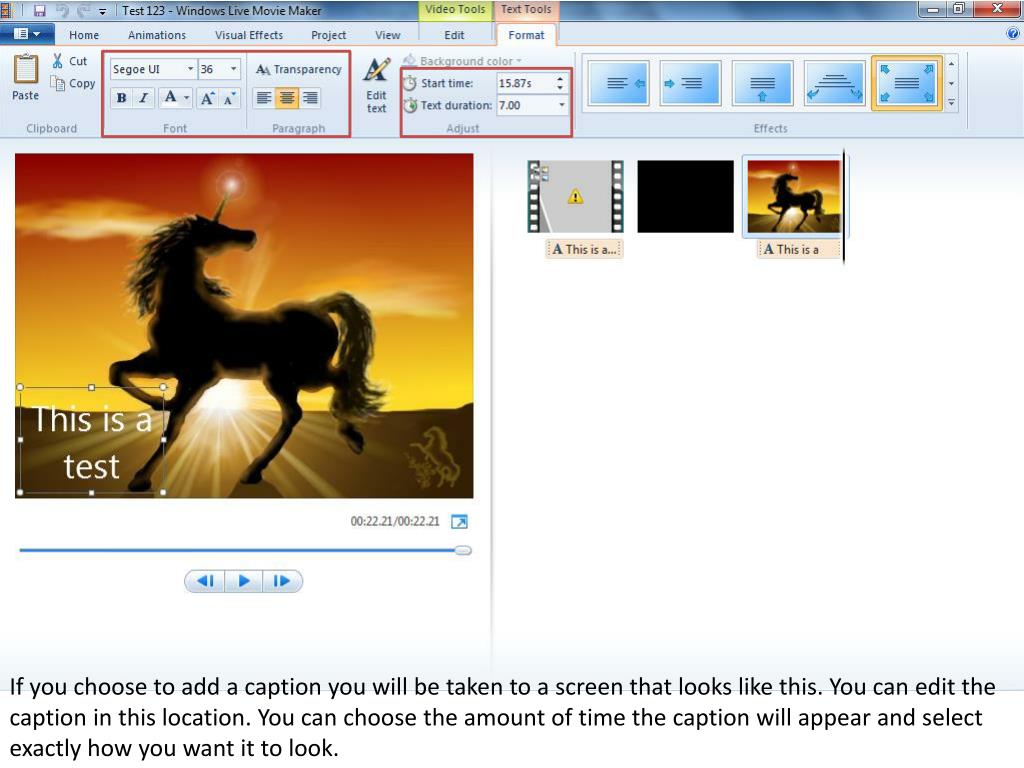
Task: Open the font color dropdown arrow
Action: (x=187, y=98)
